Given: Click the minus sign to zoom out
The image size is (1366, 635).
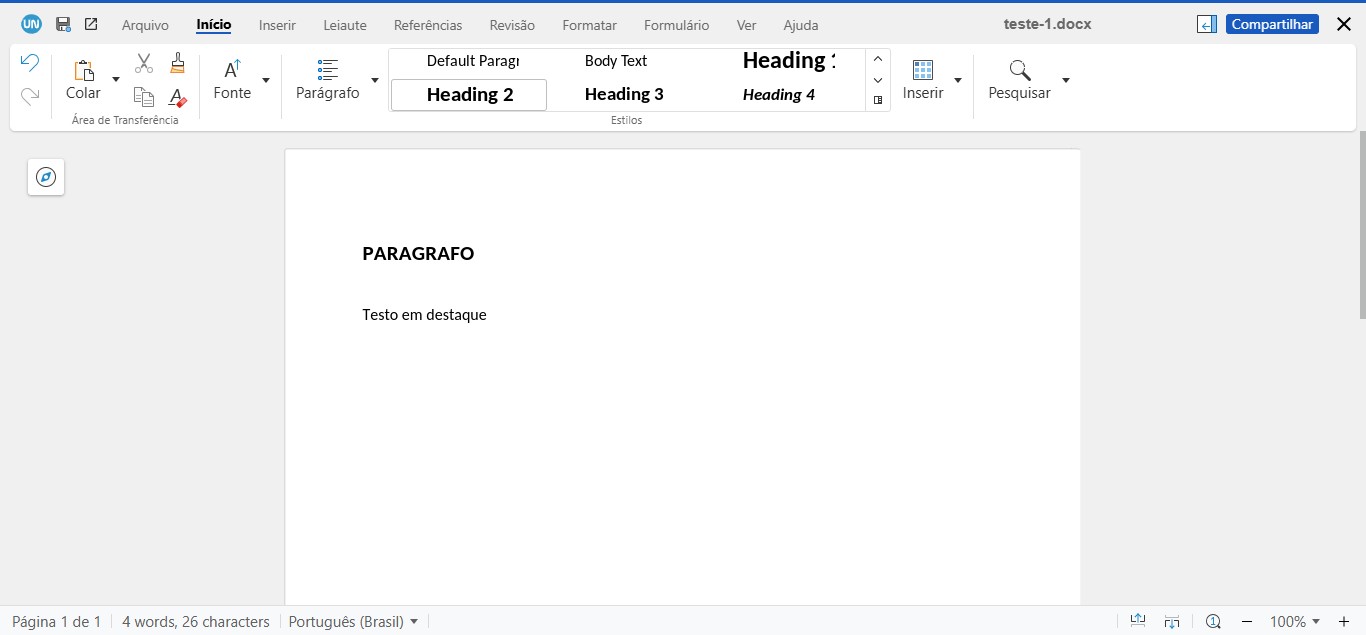Looking at the screenshot, I should pos(1248,621).
